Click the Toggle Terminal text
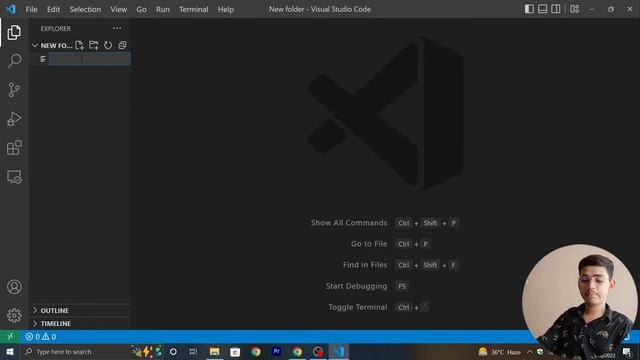This screenshot has width=640, height=360. tap(358, 307)
